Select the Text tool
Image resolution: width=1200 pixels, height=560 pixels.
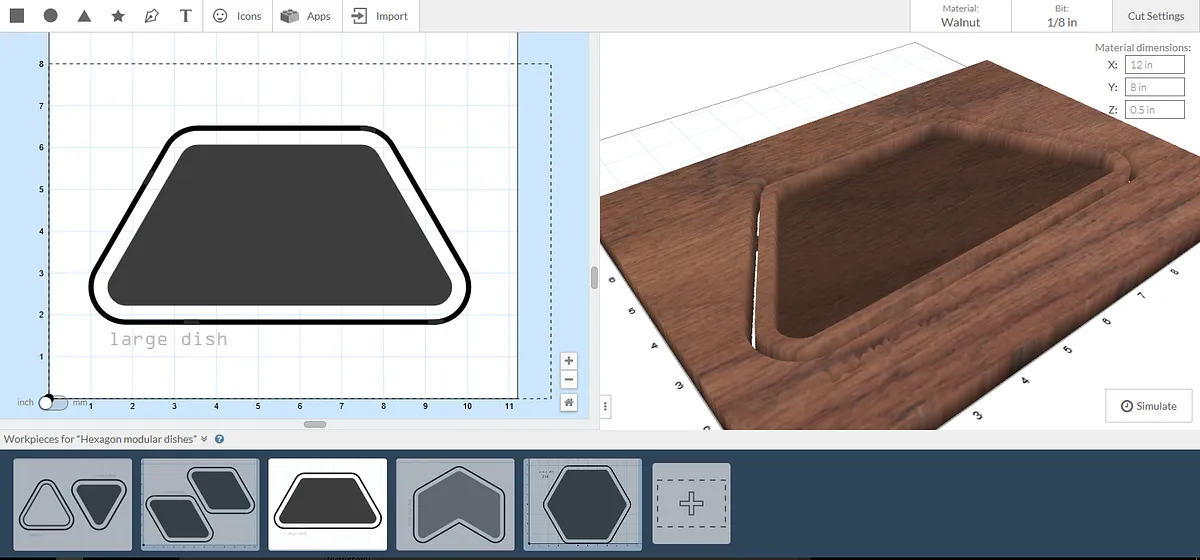[x=185, y=16]
